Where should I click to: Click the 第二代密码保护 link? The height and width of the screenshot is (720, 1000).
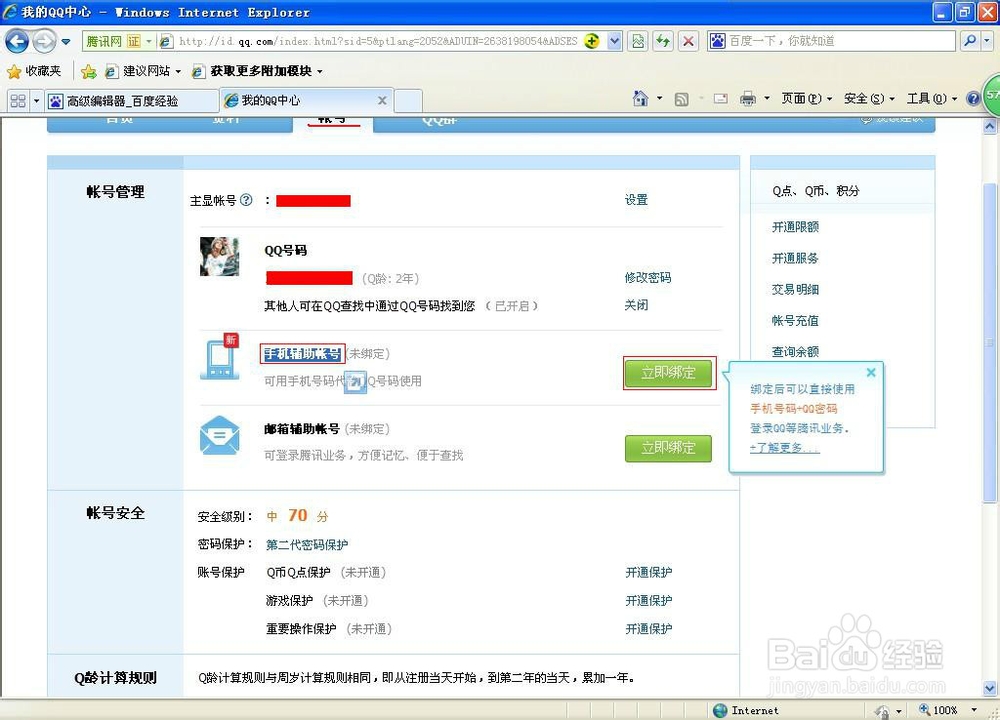click(307, 545)
